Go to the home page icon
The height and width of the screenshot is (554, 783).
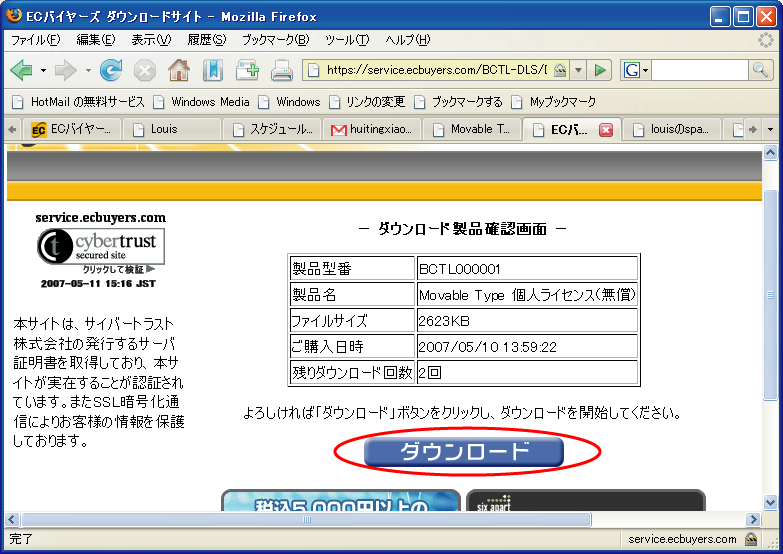pyautogui.click(x=179, y=70)
